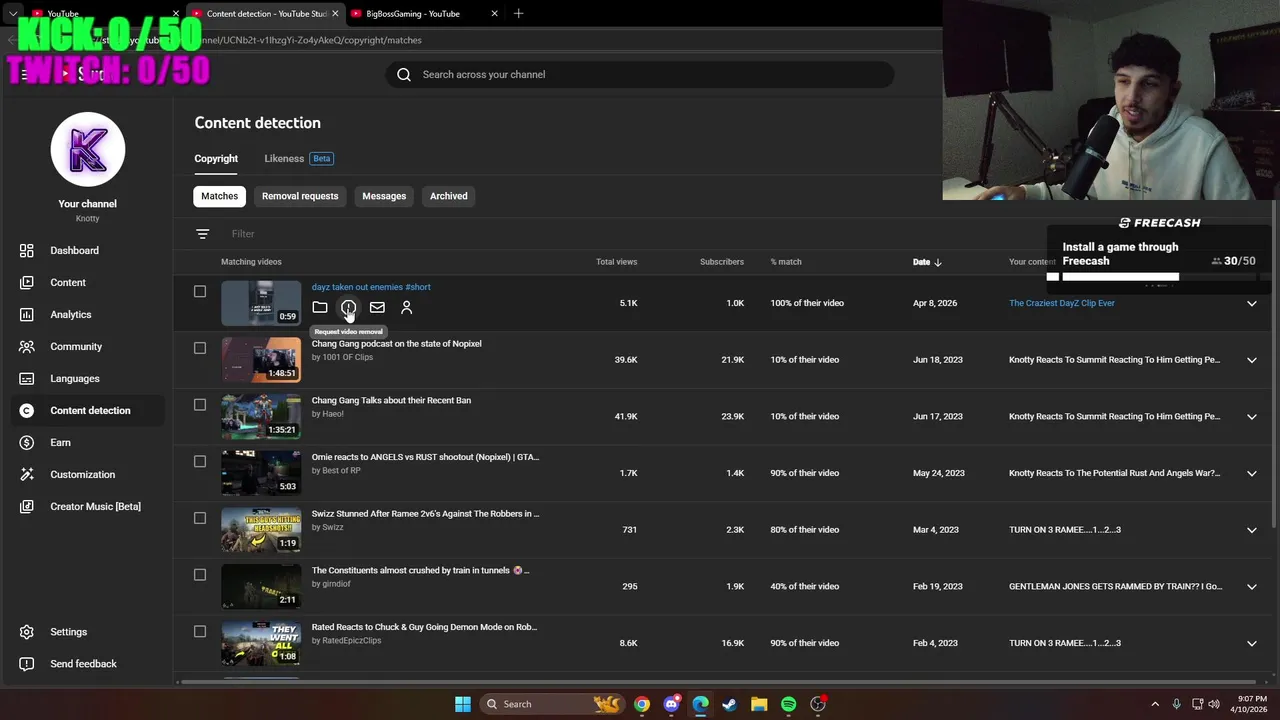Click Chang Gang Talks about their Recent Ban

391,400
